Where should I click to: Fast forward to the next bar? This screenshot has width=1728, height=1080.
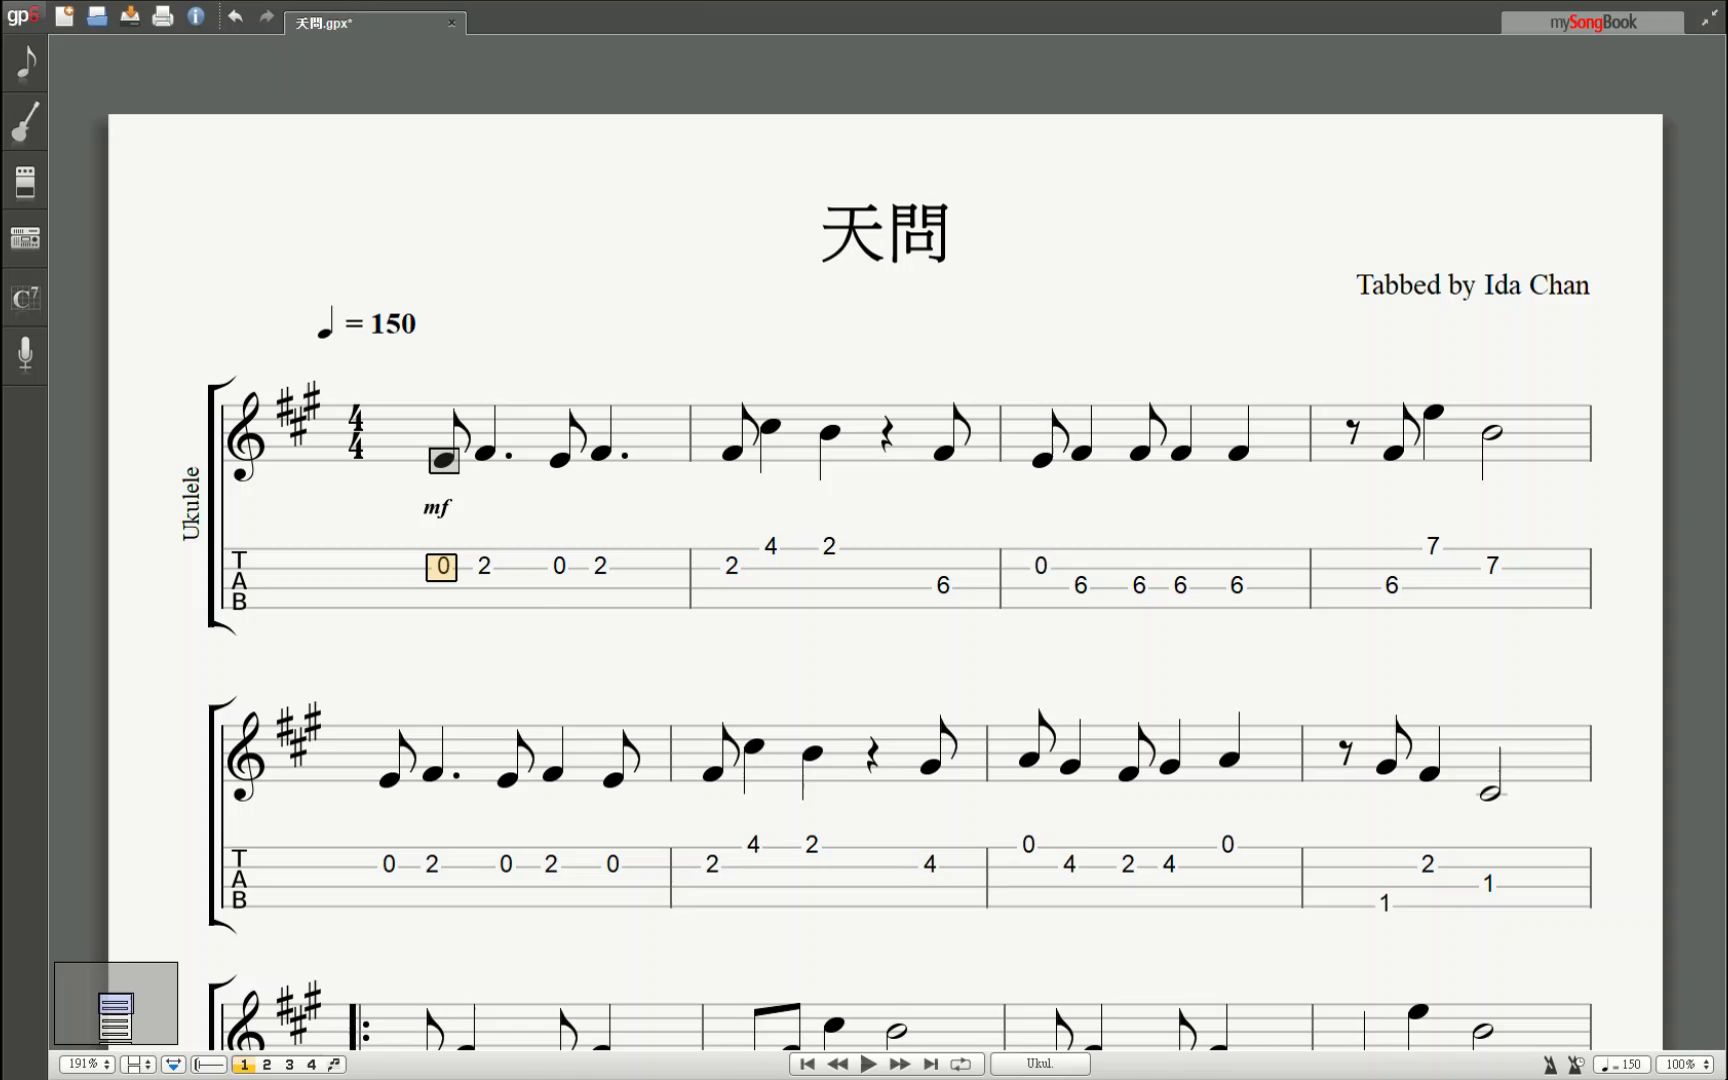pos(899,1064)
